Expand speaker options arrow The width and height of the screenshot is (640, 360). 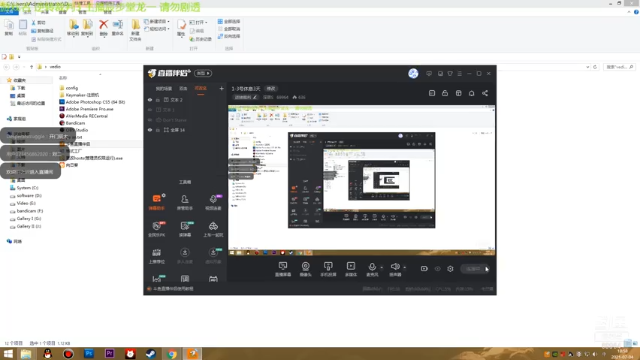[404, 267]
